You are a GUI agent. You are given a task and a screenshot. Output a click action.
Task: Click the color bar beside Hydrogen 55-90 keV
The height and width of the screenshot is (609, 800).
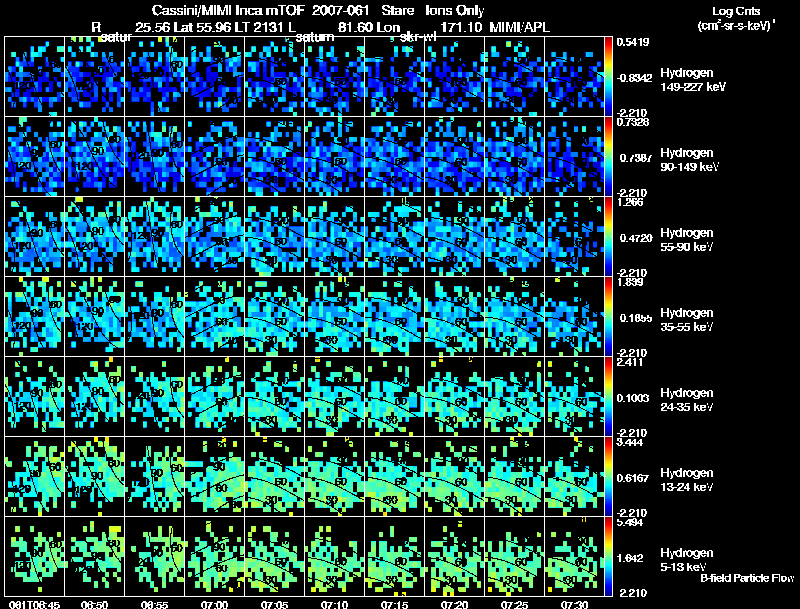pyautogui.click(x=608, y=237)
